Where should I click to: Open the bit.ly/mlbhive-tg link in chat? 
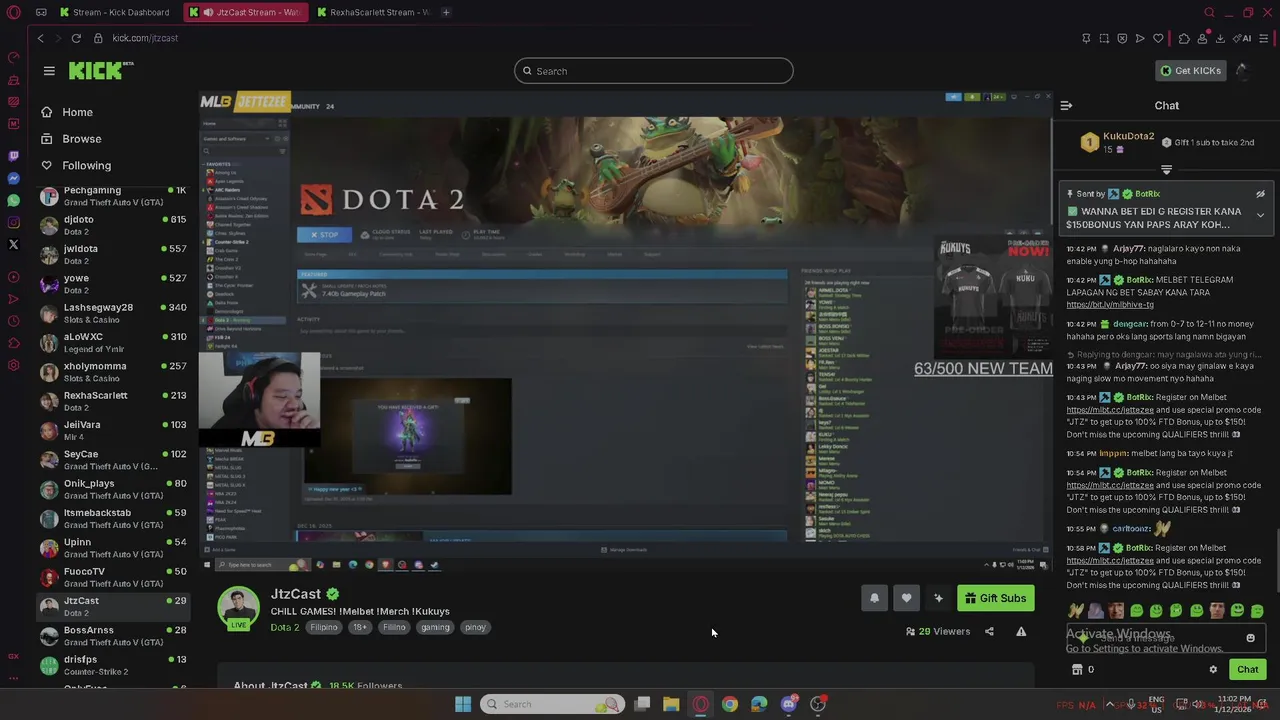(x=1110, y=305)
